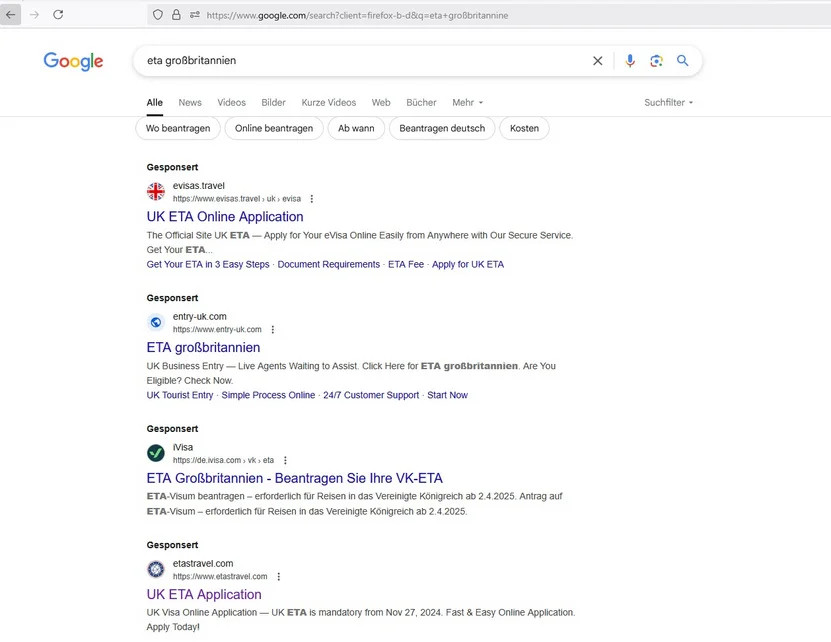The width and height of the screenshot is (831, 642).
Task: Click the entry-uk.com globe favicon
Action: (x=156, y=322)
